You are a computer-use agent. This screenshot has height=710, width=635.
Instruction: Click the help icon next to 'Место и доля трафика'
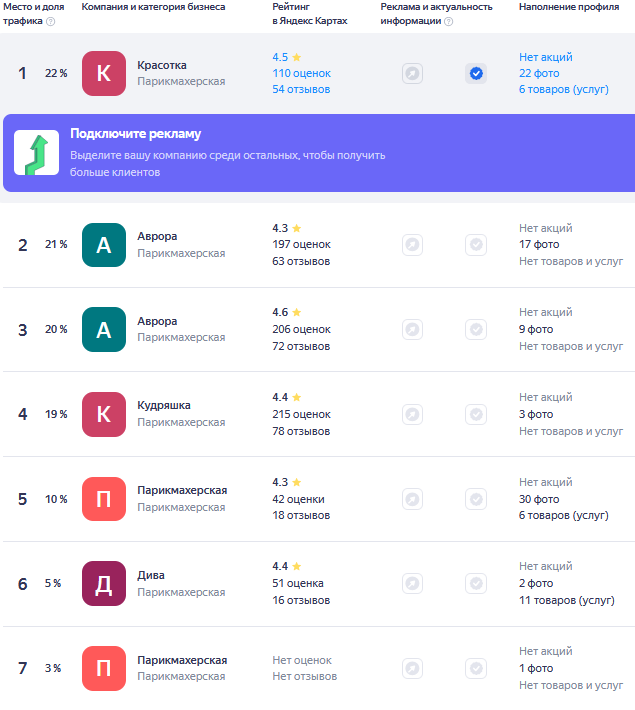(x=51, y=21)
